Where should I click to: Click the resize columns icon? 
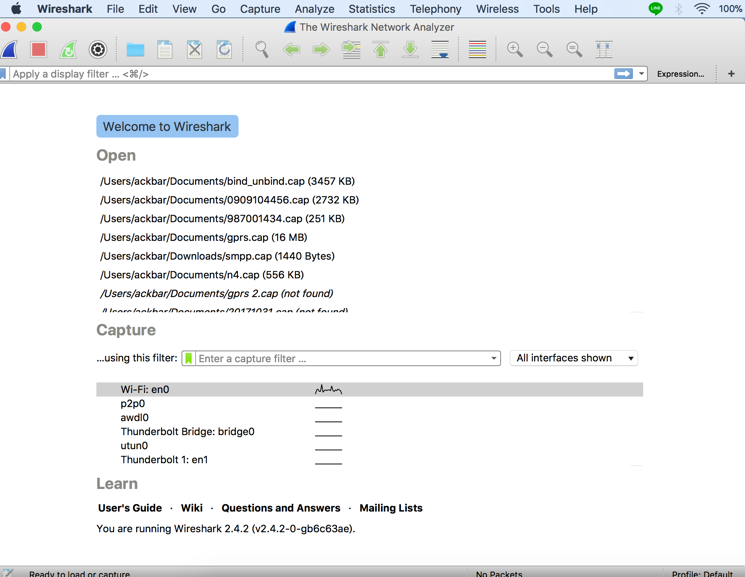[x=604, y=49]
